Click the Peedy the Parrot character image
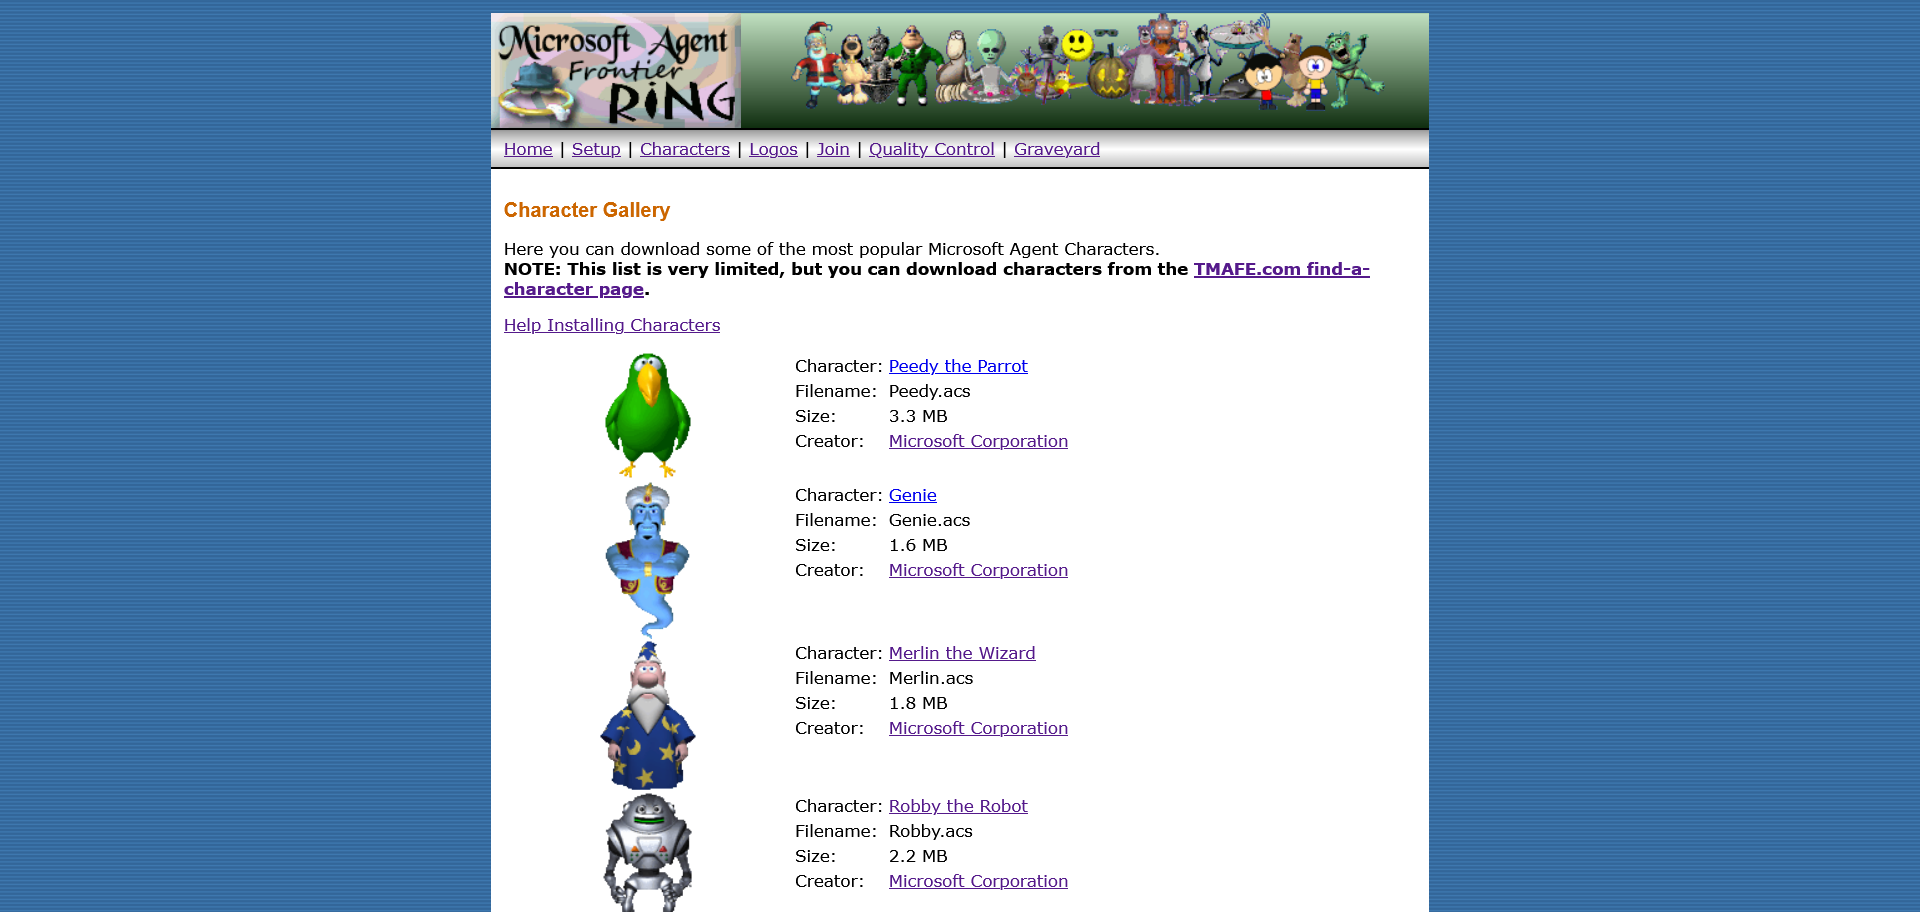The image size is (1920, 912). (x=648, y=416)
